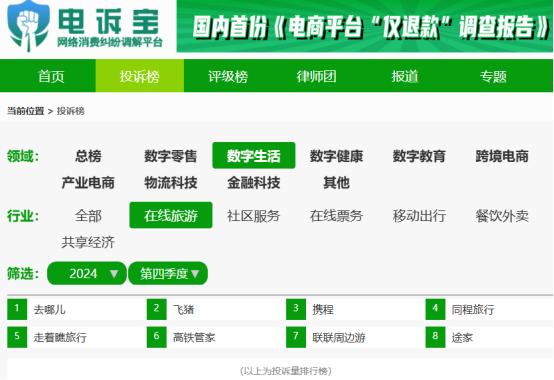Choose the 餐饮外卖 industry filter
Image resolution: width=554 pixels, height=380 pixels.
(502, 215)
